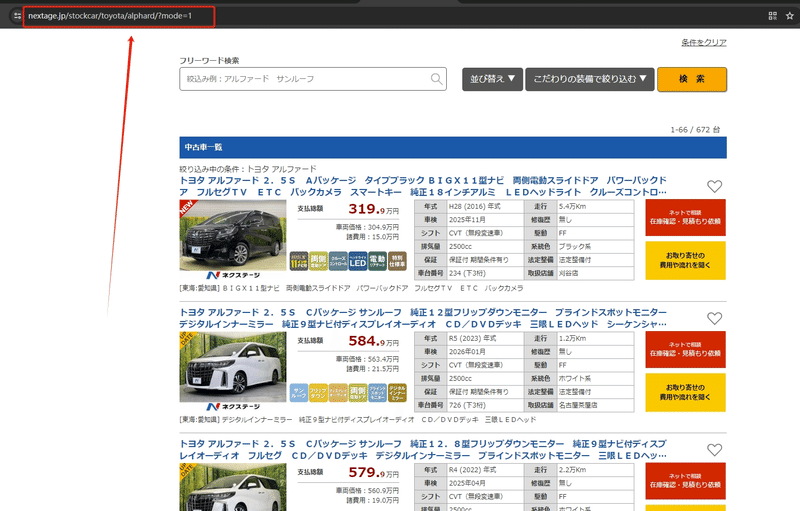
Task: Click the 584.9万円 total price
Action: 373,341
